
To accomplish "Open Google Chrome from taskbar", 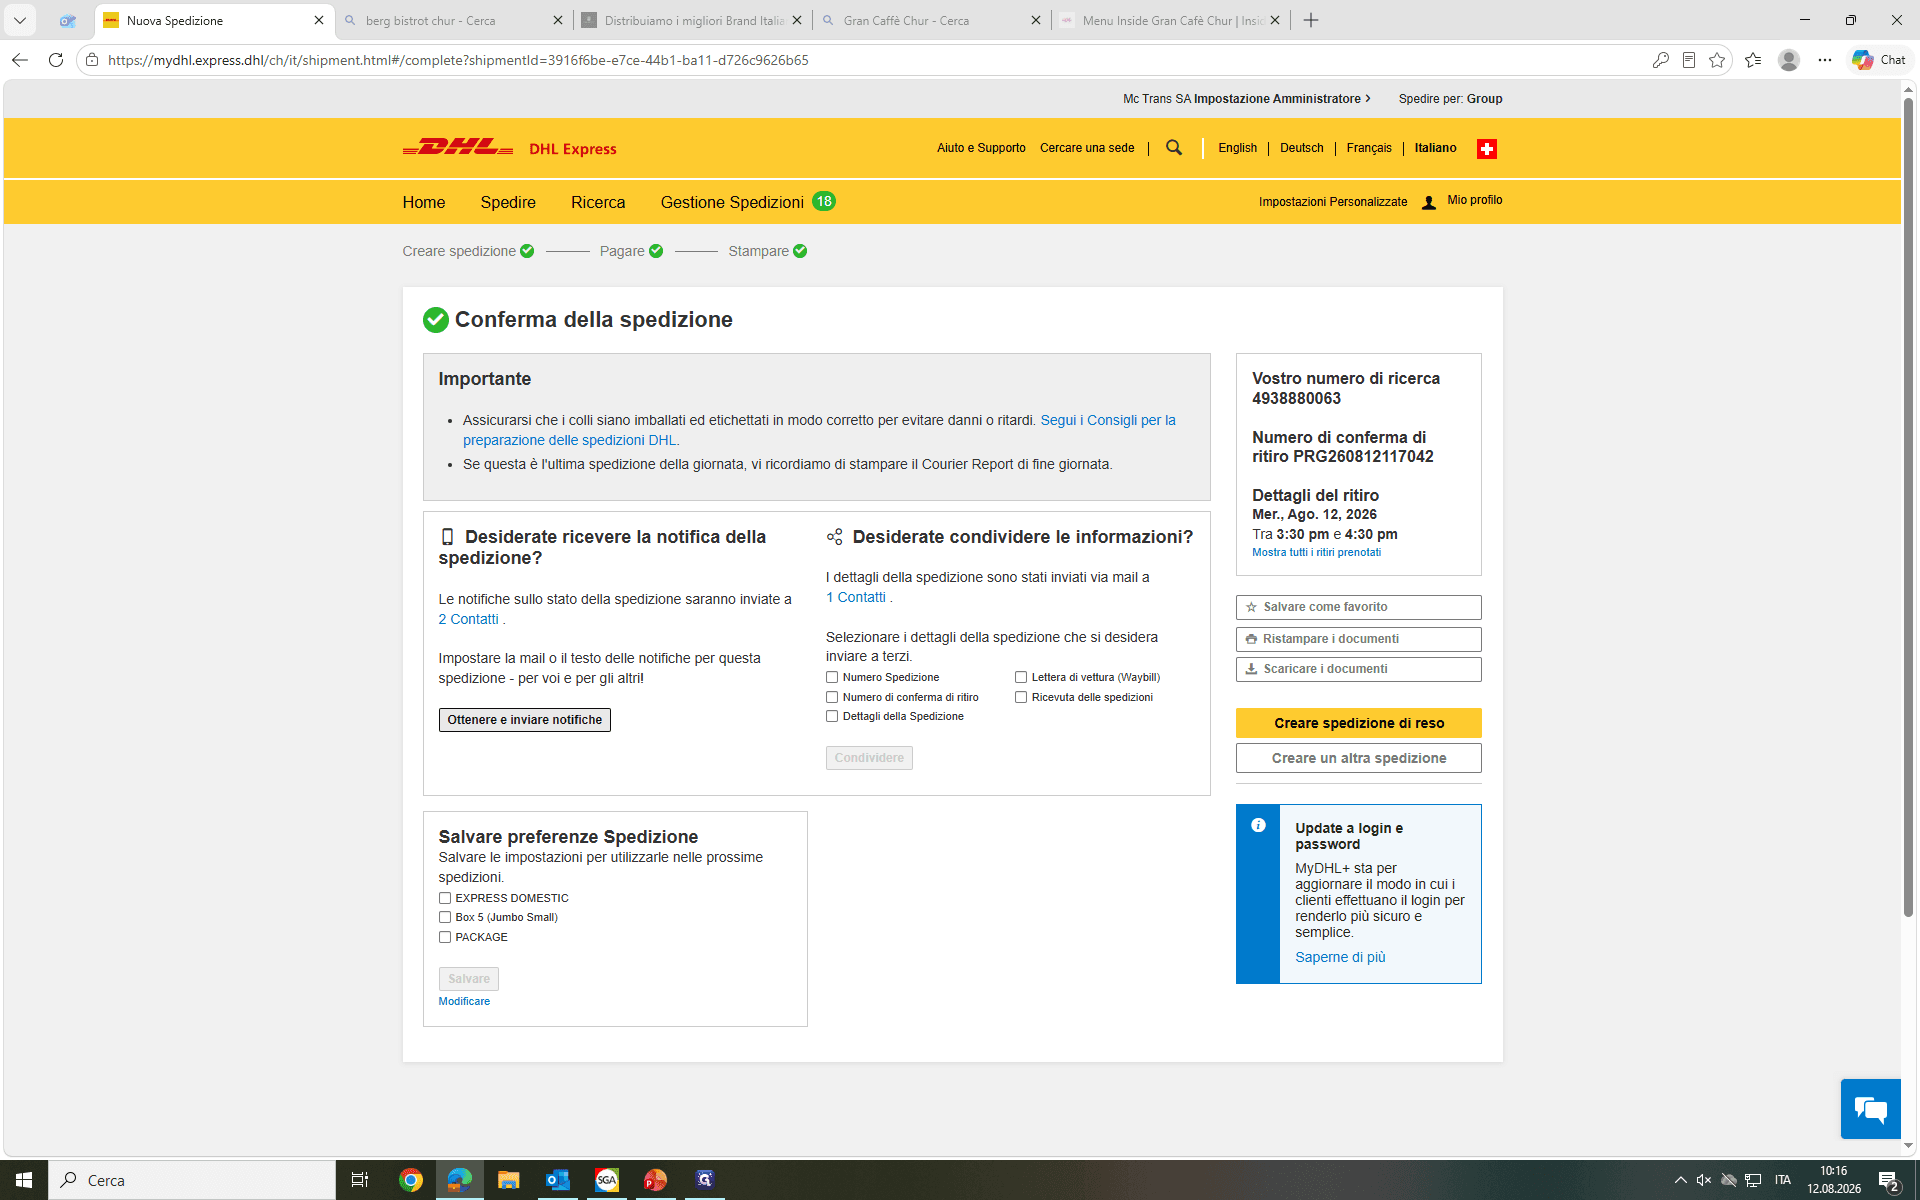I will (x=410, y=1180).
